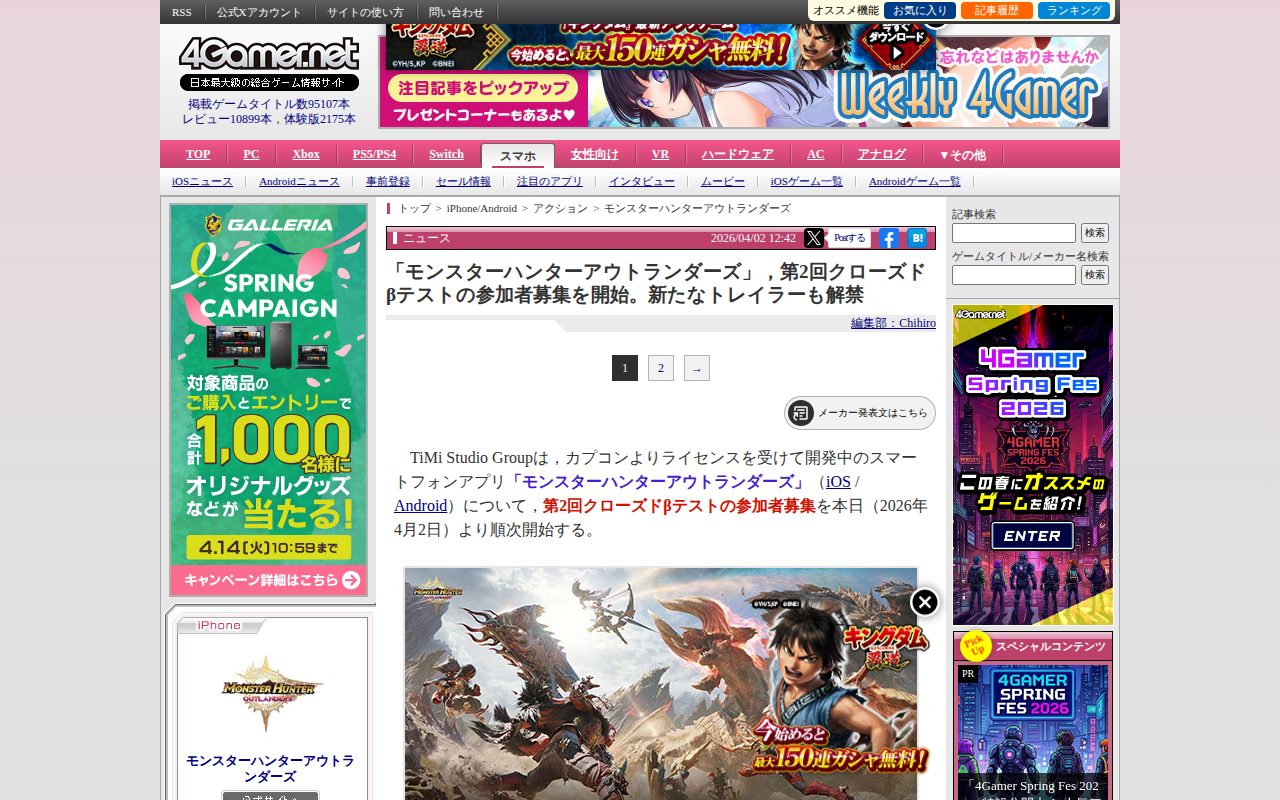Open the トップ breadcrumb link
The image size is (1280, 800).
(x=415, y=208)
